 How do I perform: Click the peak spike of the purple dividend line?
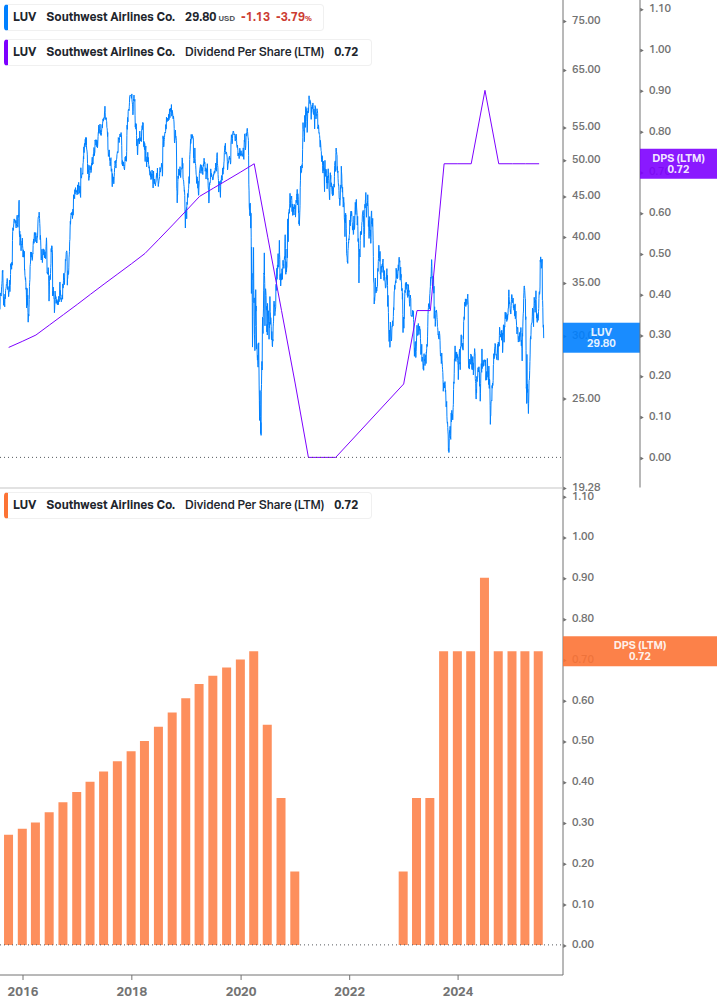pos(484,92)
